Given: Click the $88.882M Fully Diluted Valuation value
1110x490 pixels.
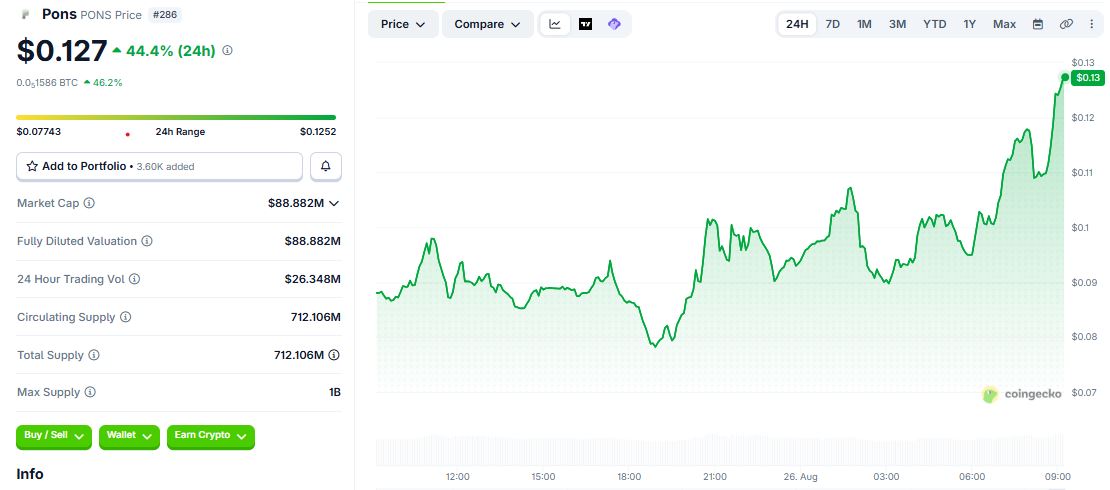Looking at the screenshot, I should click(313, 241).
